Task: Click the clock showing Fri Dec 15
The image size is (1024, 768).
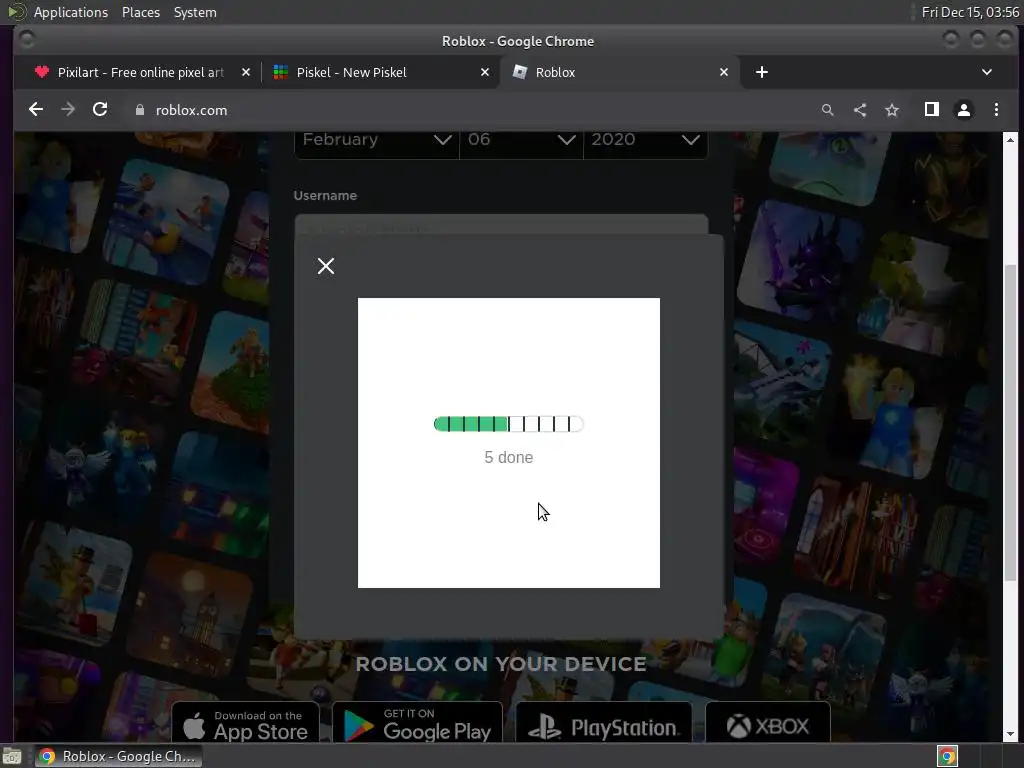Action: 970,12
